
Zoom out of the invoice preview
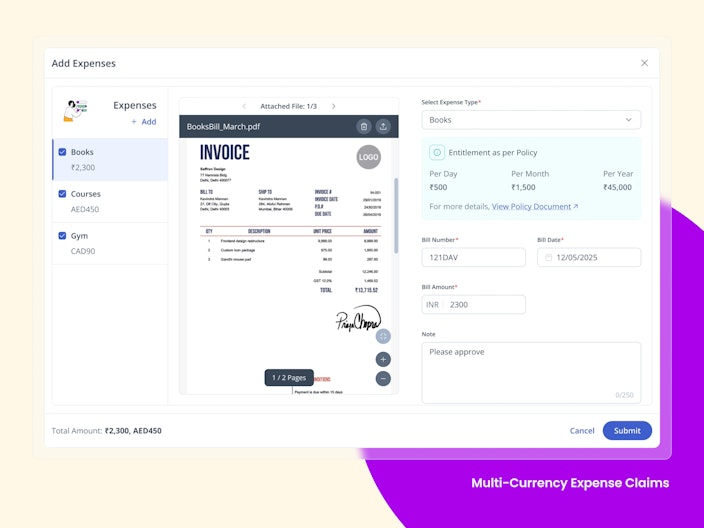(383, 378)
